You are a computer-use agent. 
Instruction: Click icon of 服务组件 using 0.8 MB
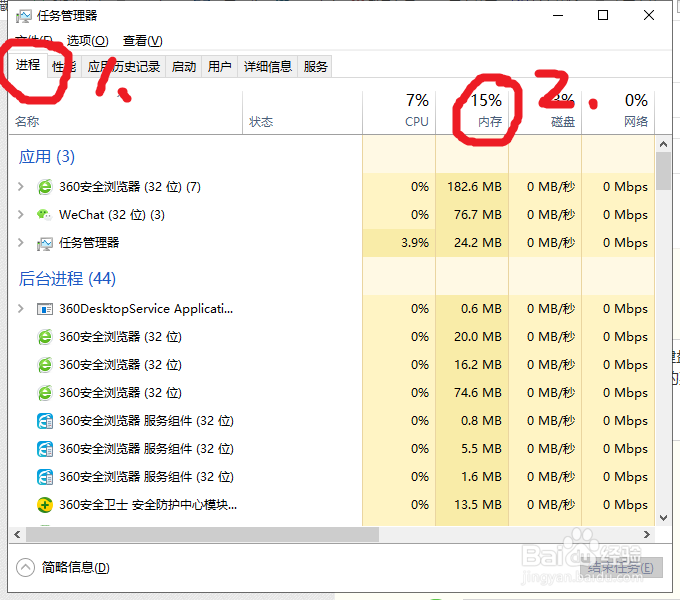point(45,421)
